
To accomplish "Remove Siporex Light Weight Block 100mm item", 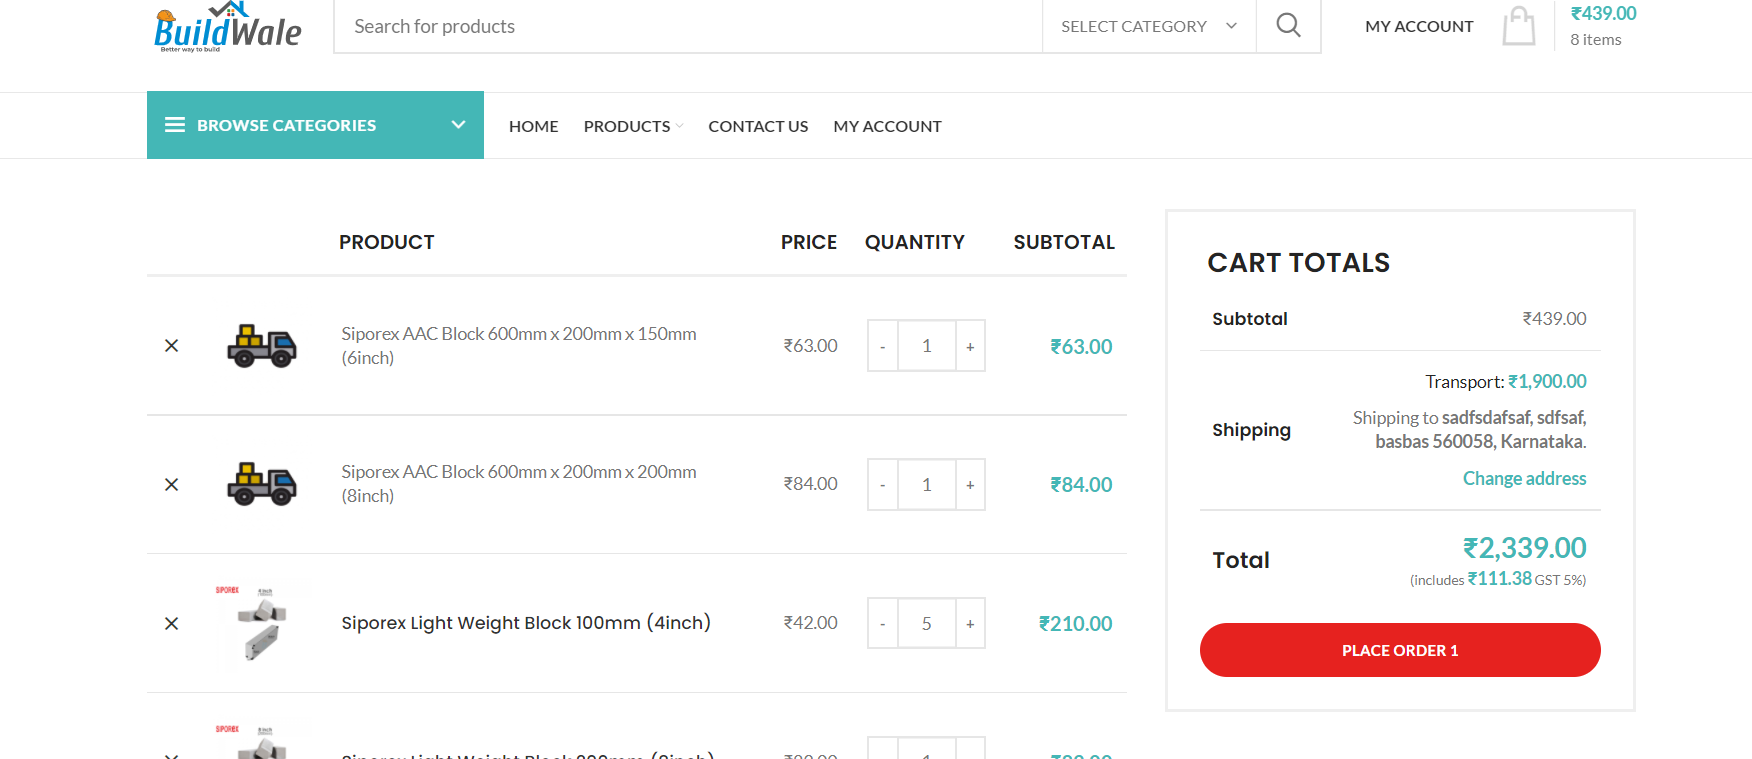I will click(172, 624).
